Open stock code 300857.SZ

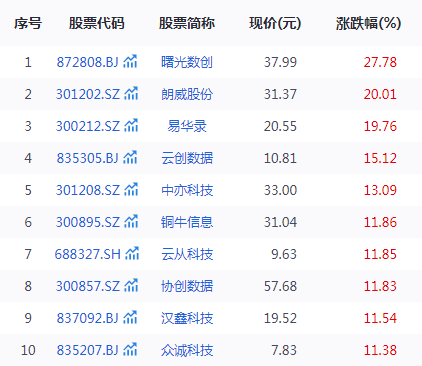tap(88, 286)
